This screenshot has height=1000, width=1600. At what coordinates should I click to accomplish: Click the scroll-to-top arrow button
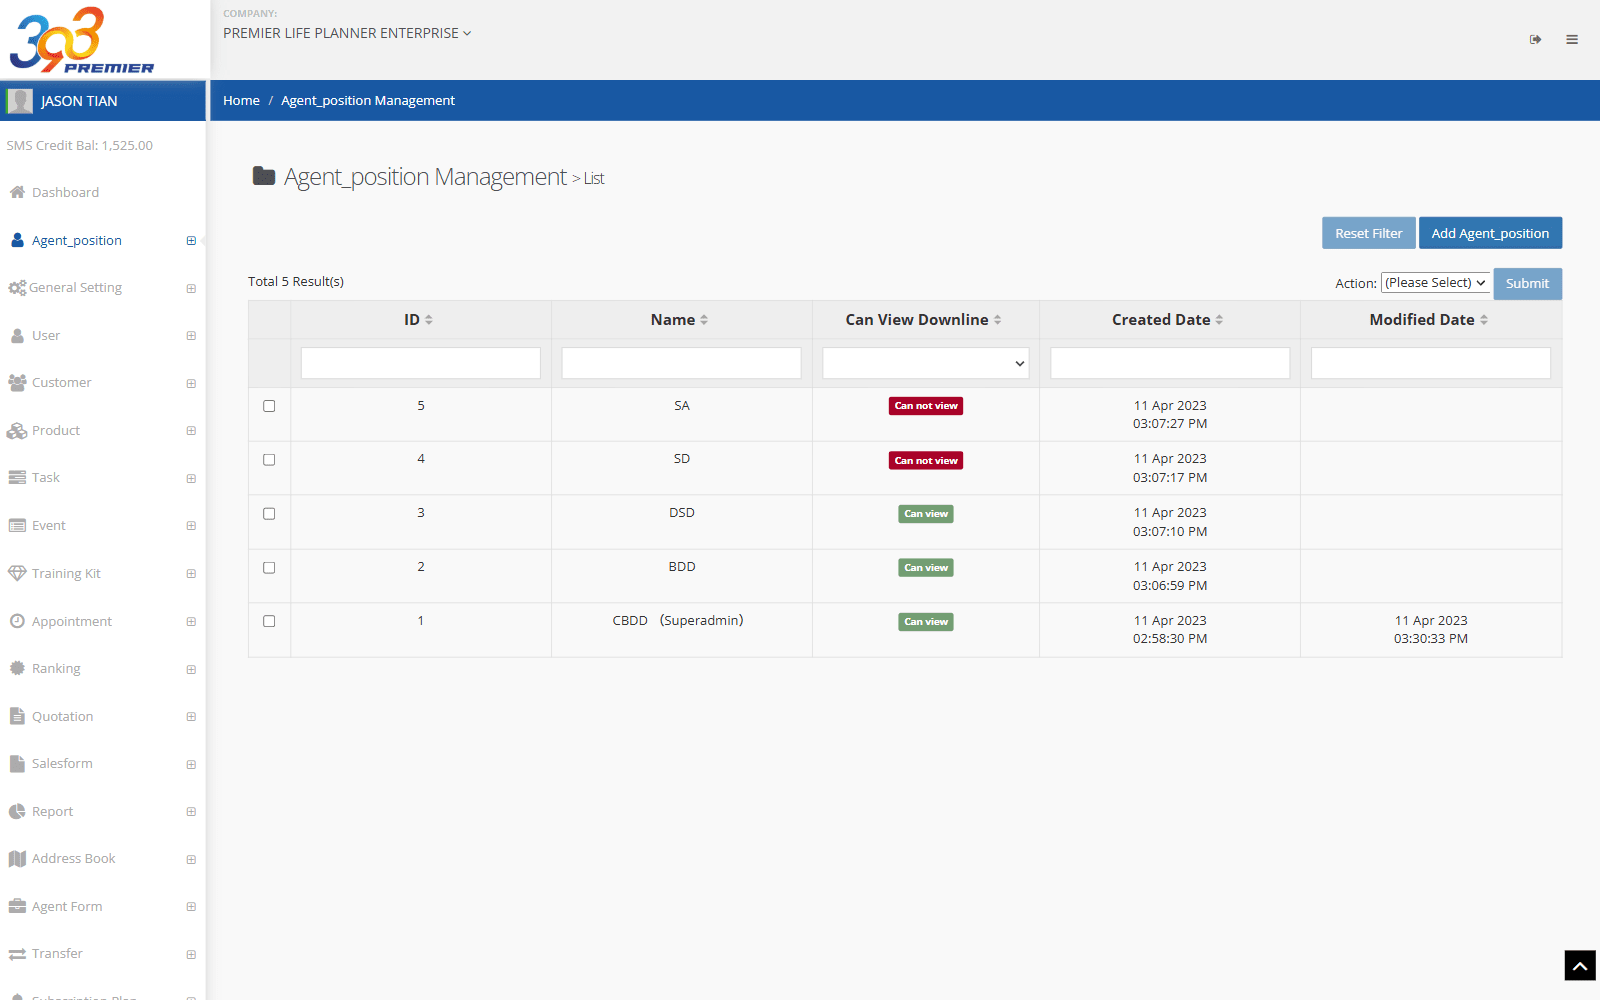[x=1580, y=965]
